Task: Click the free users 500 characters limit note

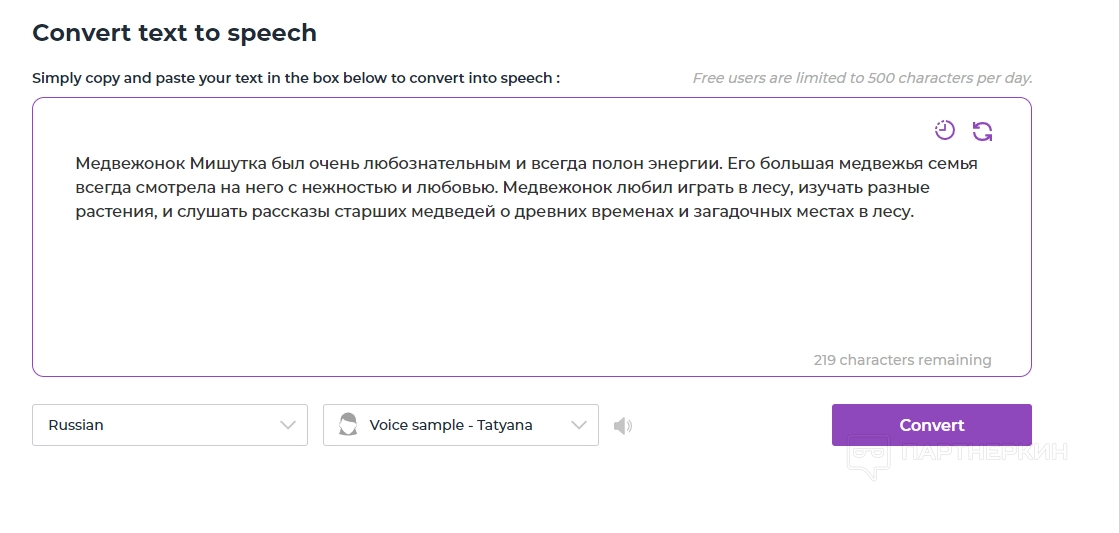Action: (x=862, y=78)
